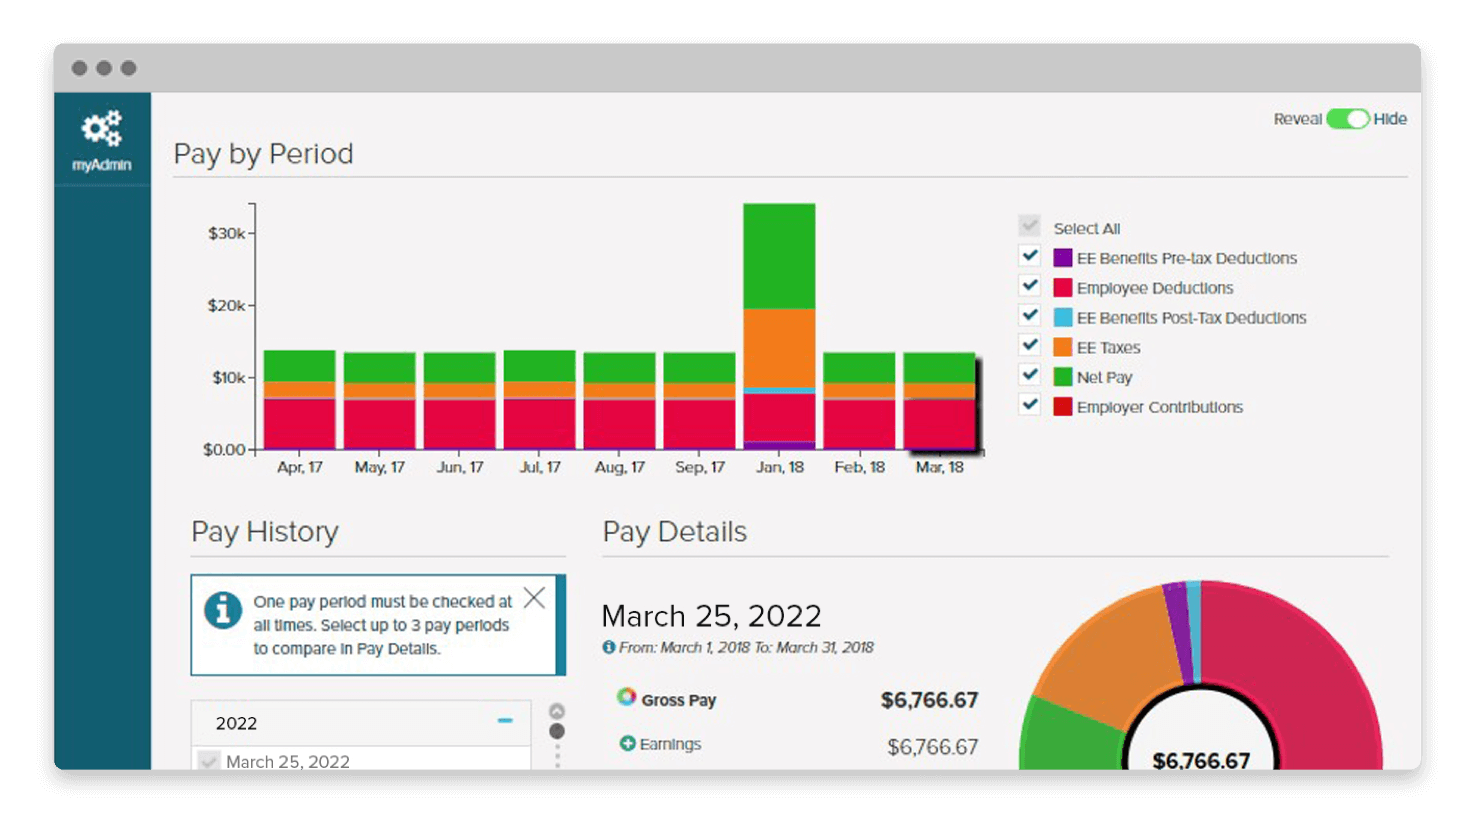The height and width of the screenshot is (813, 1474).
Task: Toggle the Employer Contributions checkbox
Action: (x=1030, y=405)
